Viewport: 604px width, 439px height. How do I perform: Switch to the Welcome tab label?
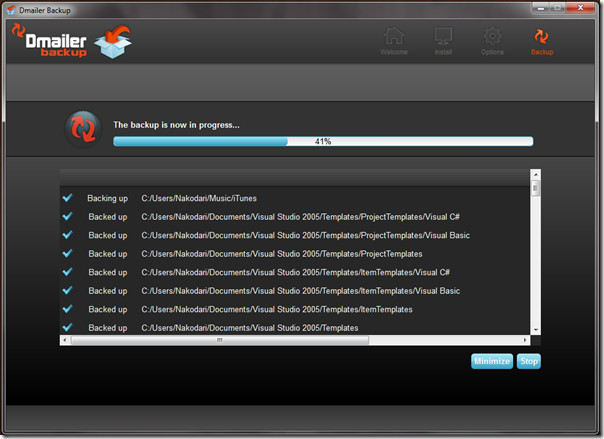pos(394,52)
